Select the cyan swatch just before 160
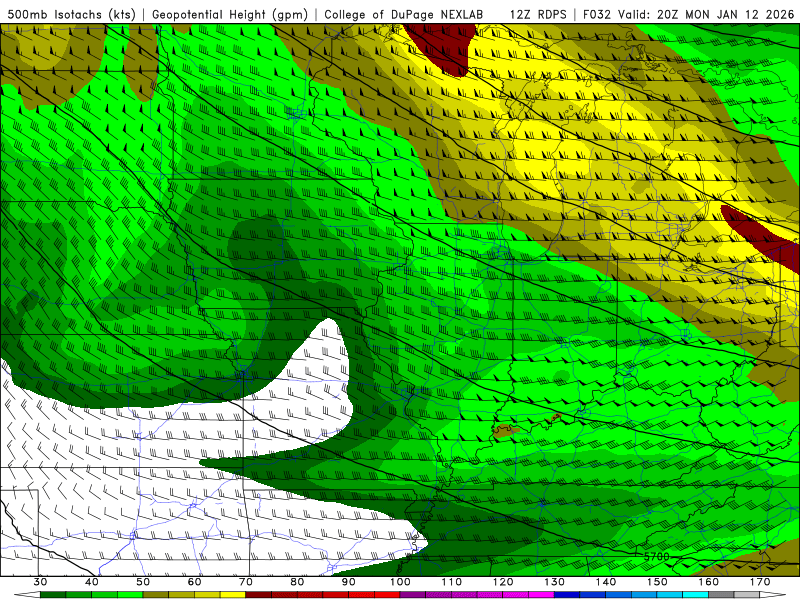800x600 pixels. click(696, 595)
